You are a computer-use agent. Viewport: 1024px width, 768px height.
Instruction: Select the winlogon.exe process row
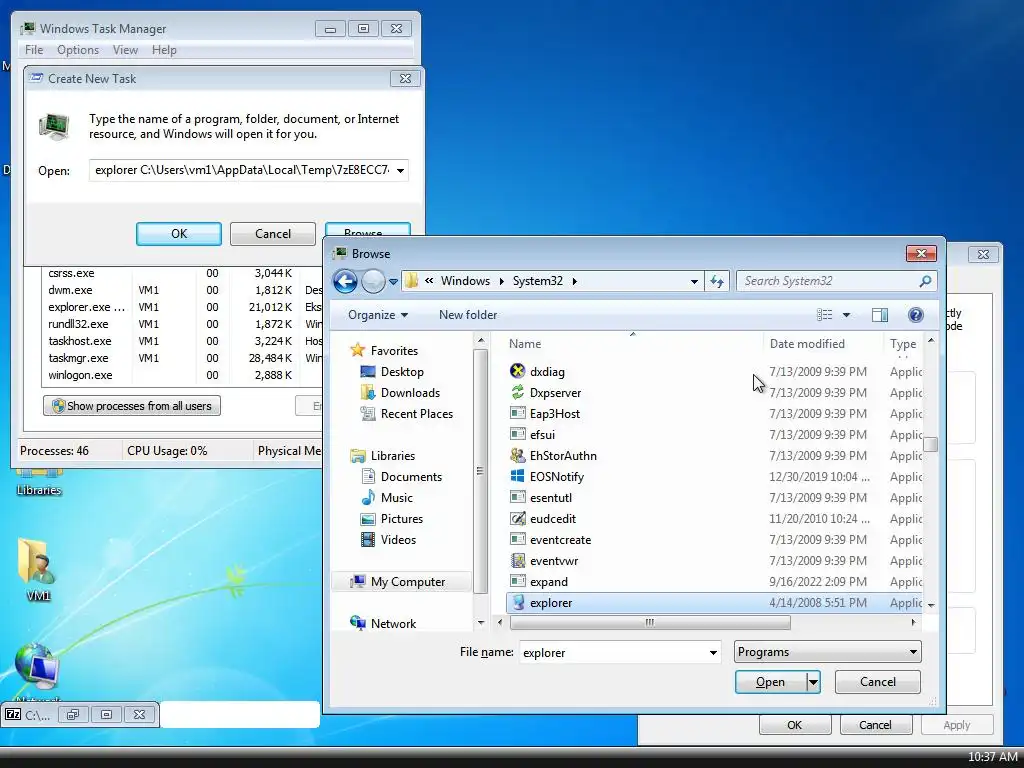[183, 375]
